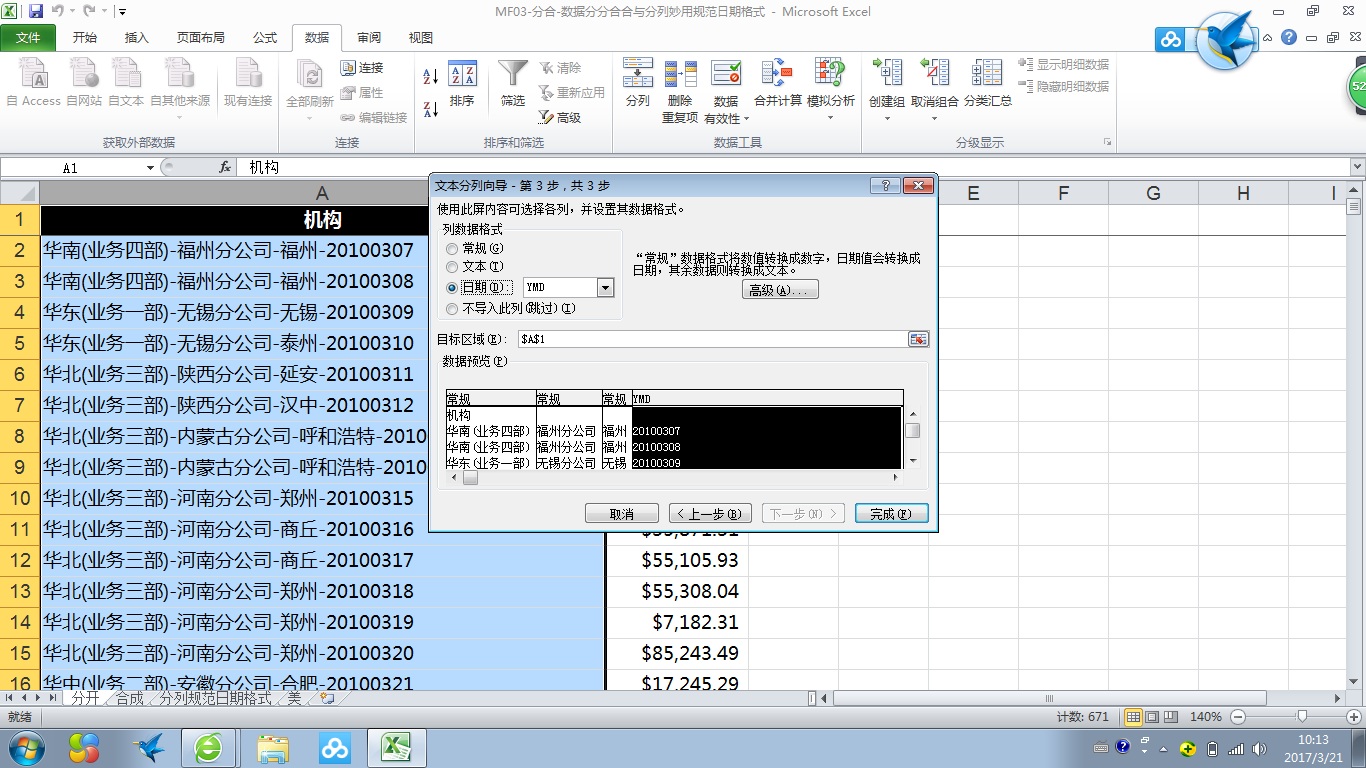Image resolution: width=1366 pixels, height=768 pixels.
Task: Select 不导入此列(跳过) radio button
Action: [x=452, y=308]
